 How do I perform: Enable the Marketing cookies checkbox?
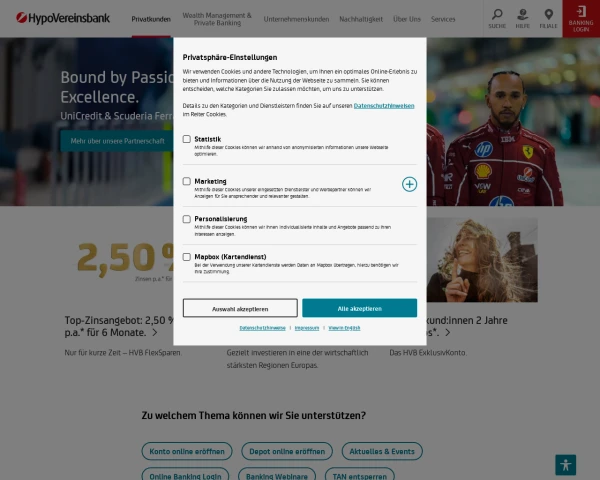(x=187, y=181)
